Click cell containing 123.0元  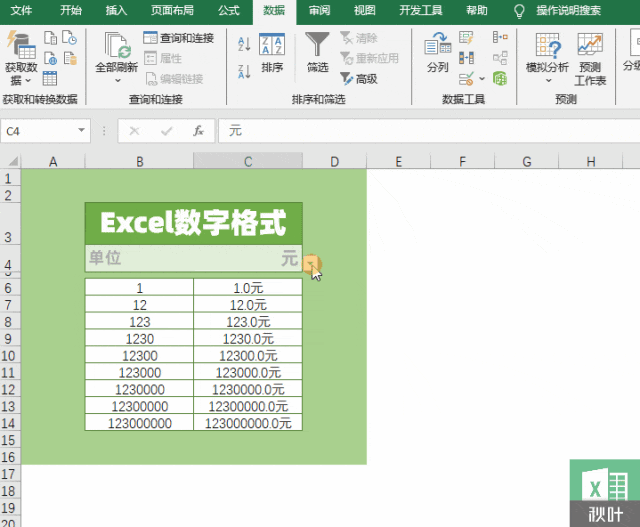click(248, 322)
